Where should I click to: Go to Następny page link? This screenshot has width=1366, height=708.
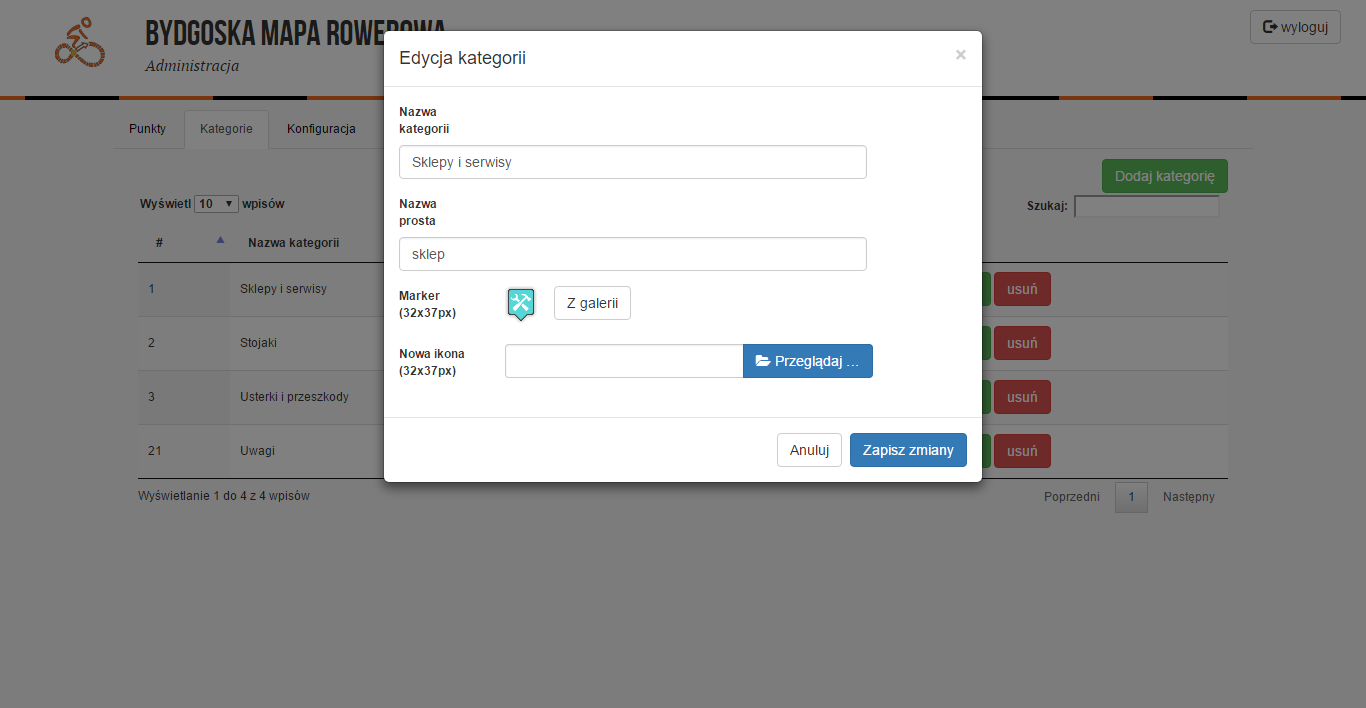[1188, 497]
